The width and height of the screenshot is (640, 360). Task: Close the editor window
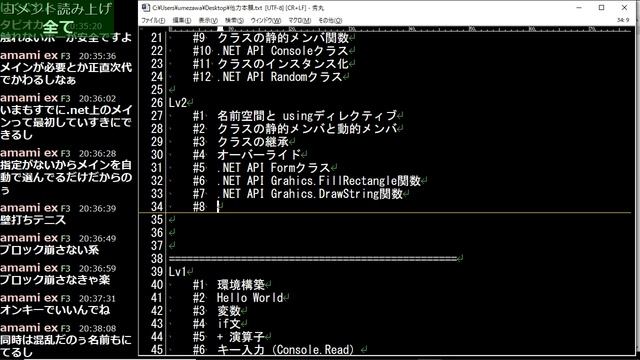(624, 7)
